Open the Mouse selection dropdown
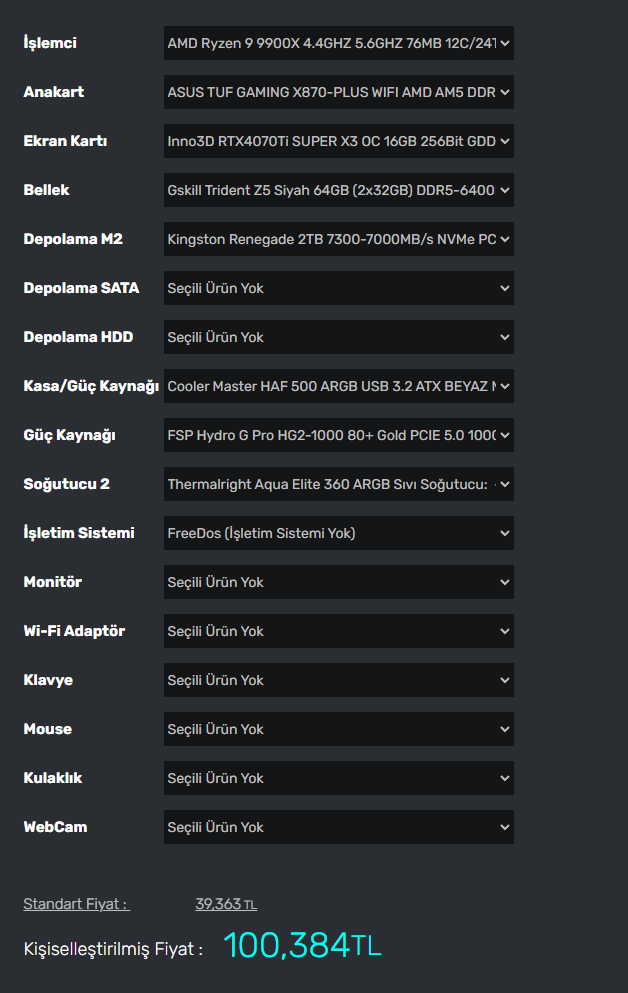 [338, 729]
